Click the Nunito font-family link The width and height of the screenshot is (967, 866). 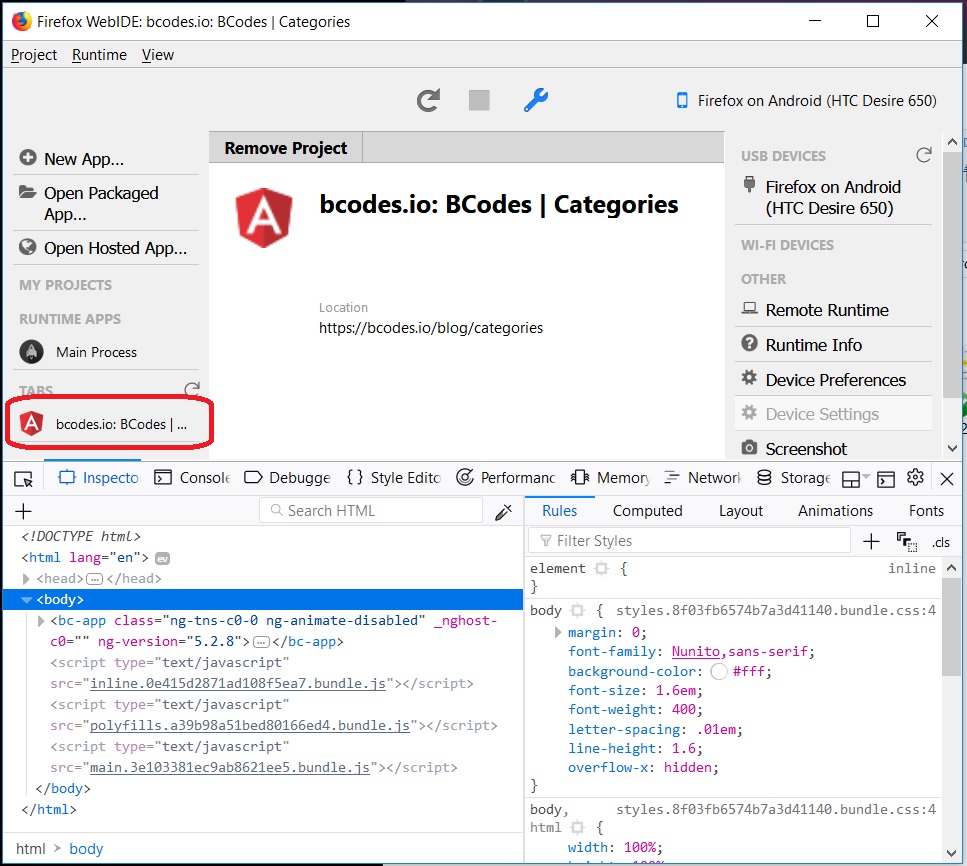[x=696, y=652]
